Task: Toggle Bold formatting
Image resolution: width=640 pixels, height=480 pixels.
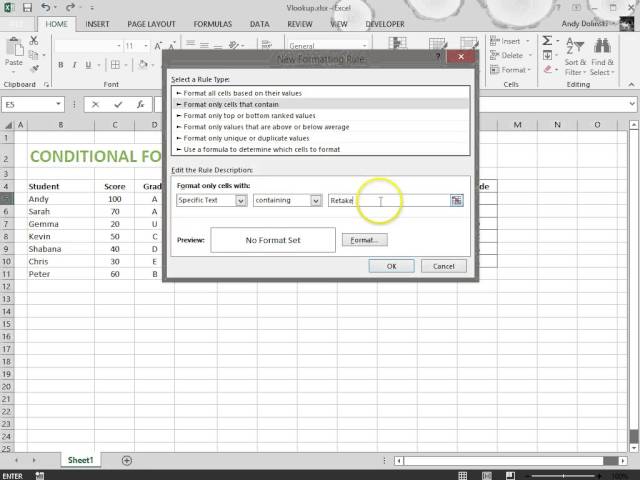Action: pos(60,64)
